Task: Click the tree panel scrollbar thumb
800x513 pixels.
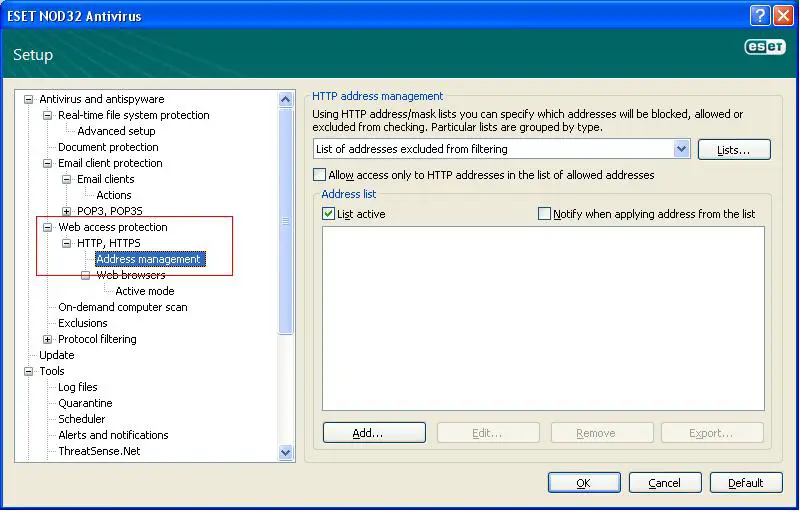Action: [286, 221]
